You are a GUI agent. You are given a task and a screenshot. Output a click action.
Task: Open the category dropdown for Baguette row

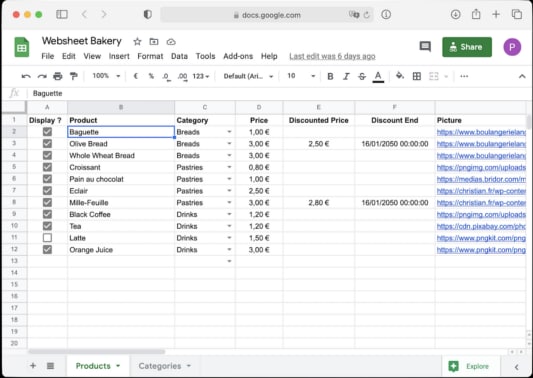(x=229, y=132)
